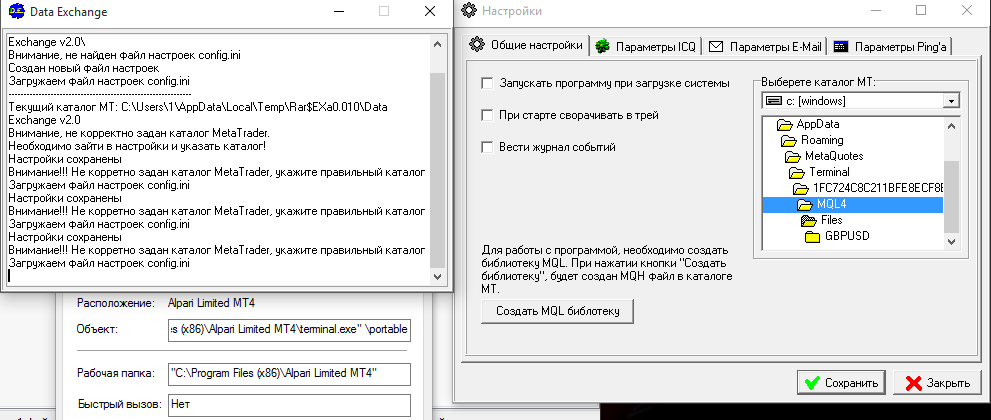Click the Files folder icon
The height and width of the screenshot is (420, 991).
click(809, 220)
